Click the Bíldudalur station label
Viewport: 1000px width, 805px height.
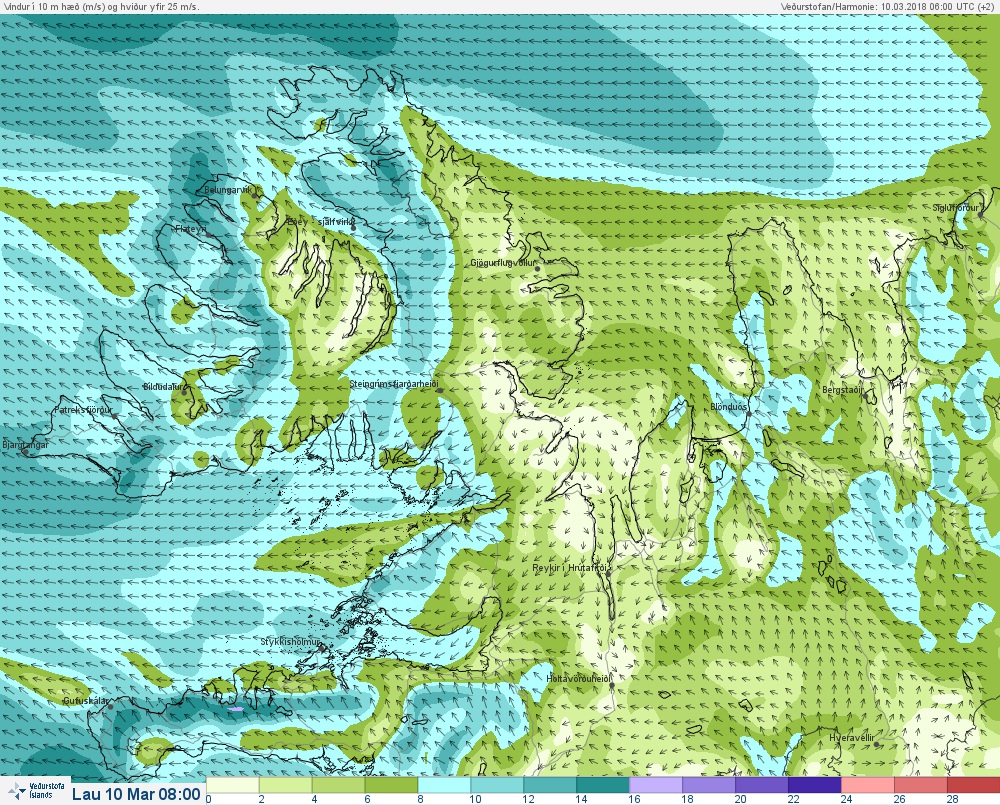(163, 387)
